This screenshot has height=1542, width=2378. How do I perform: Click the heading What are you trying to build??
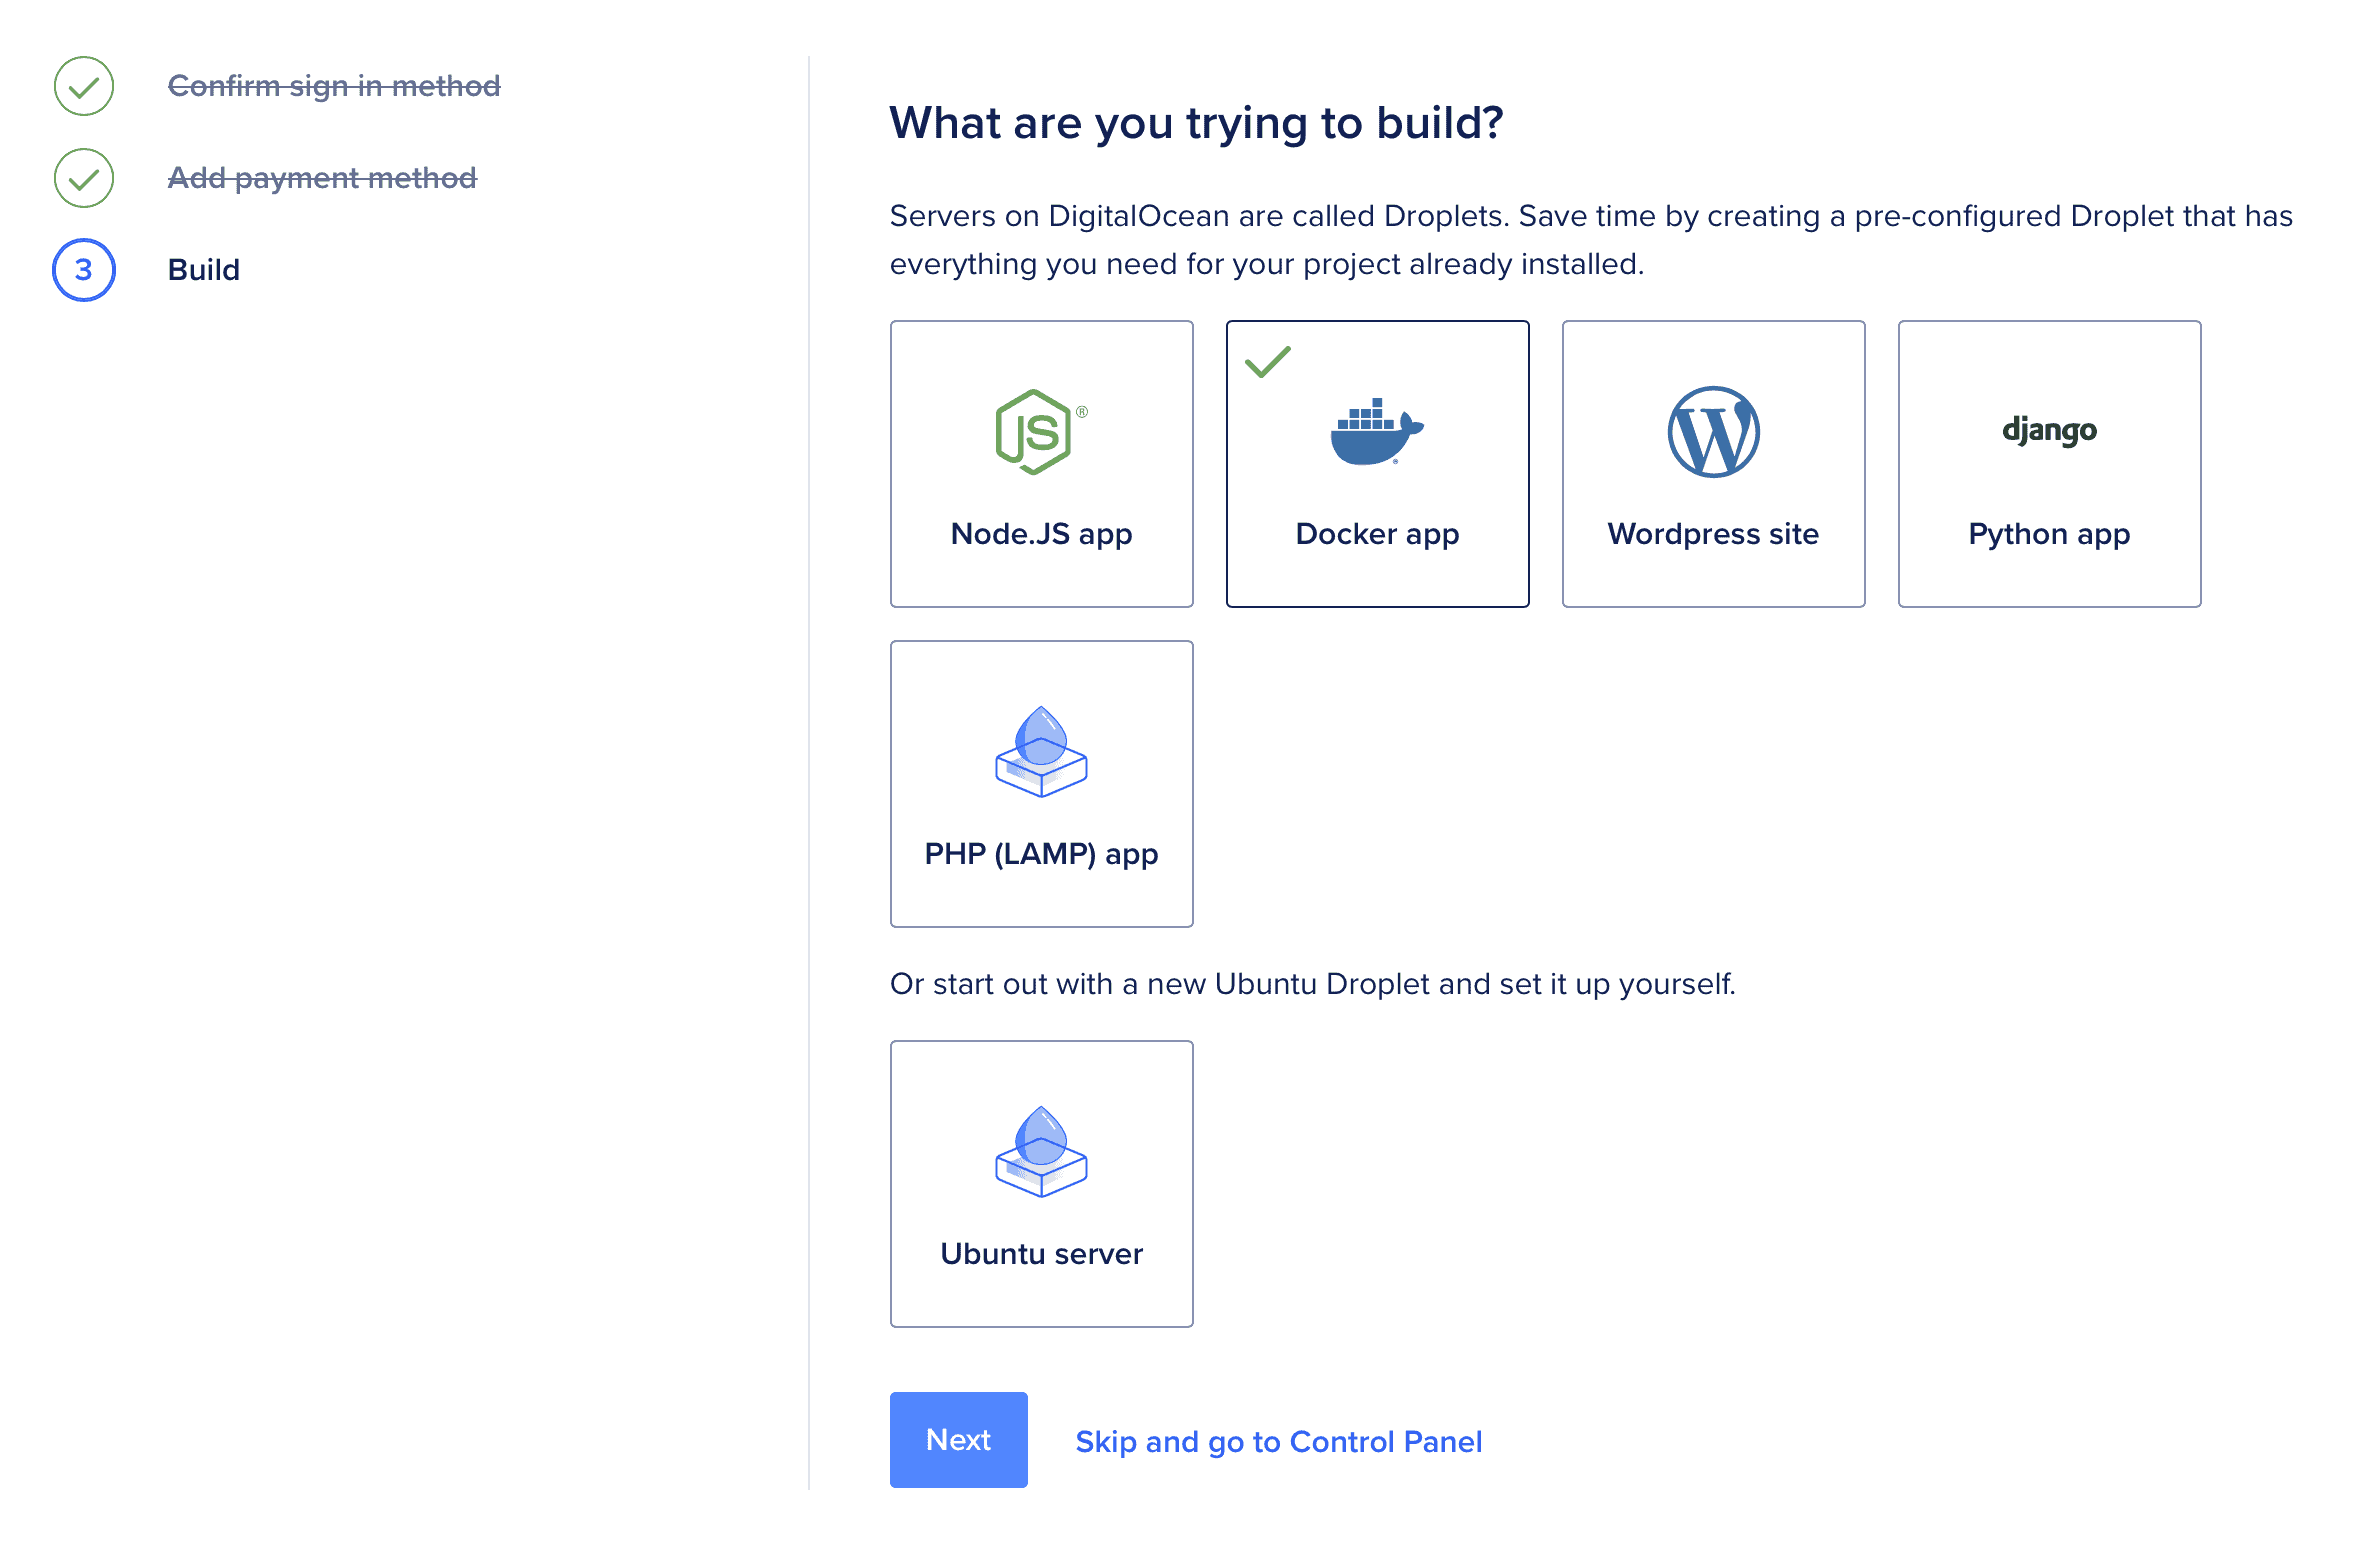pos(1196,123)
